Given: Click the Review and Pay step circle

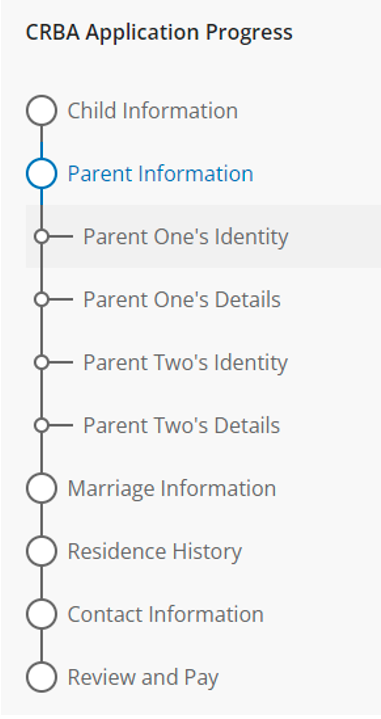Looking at the screenshot, I should (41, 676).
